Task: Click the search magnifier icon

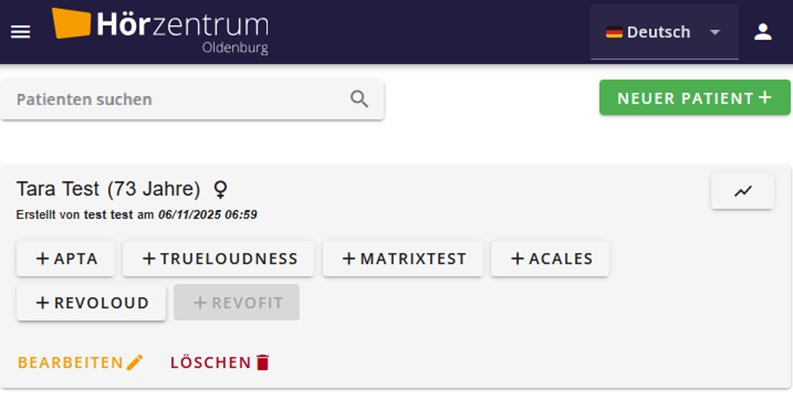Action: coord(359,99)
